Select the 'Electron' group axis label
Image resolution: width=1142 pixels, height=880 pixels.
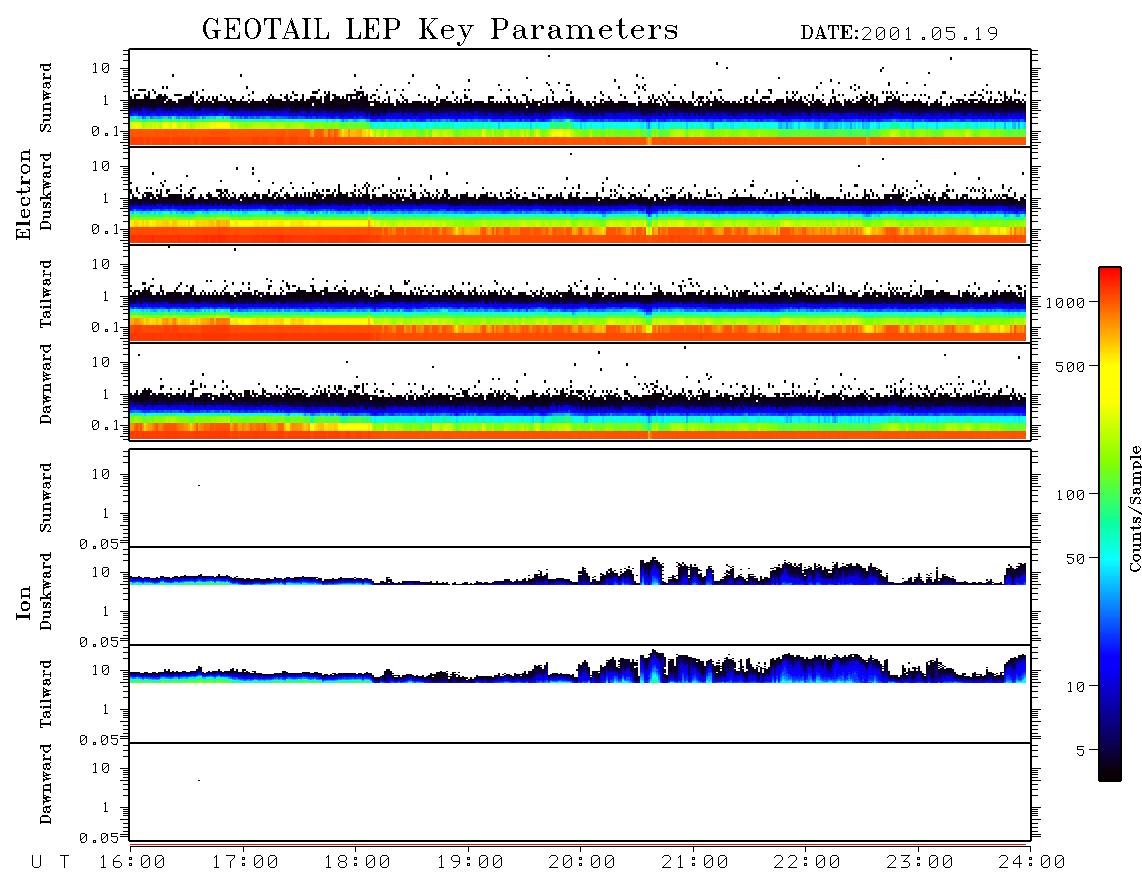tap(24, 195)
